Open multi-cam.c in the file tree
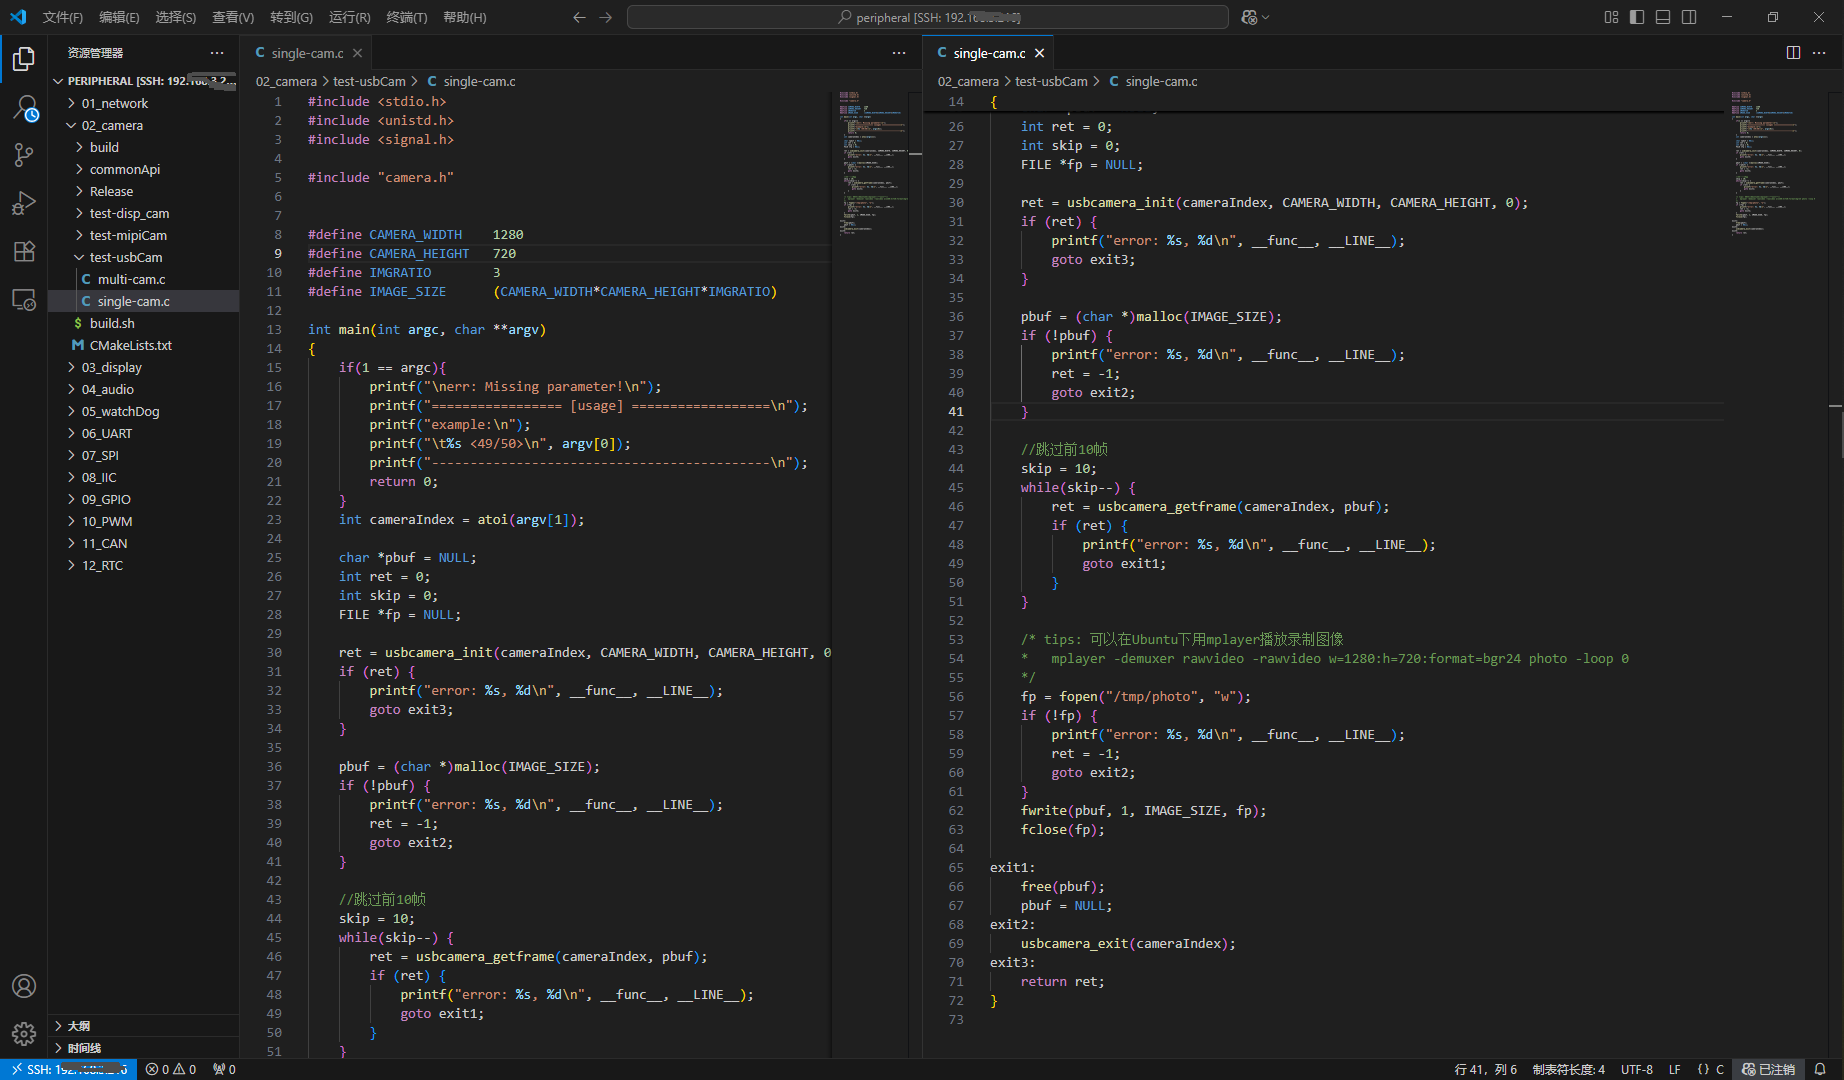1844x1080 pixels. (x=143, y=279)
